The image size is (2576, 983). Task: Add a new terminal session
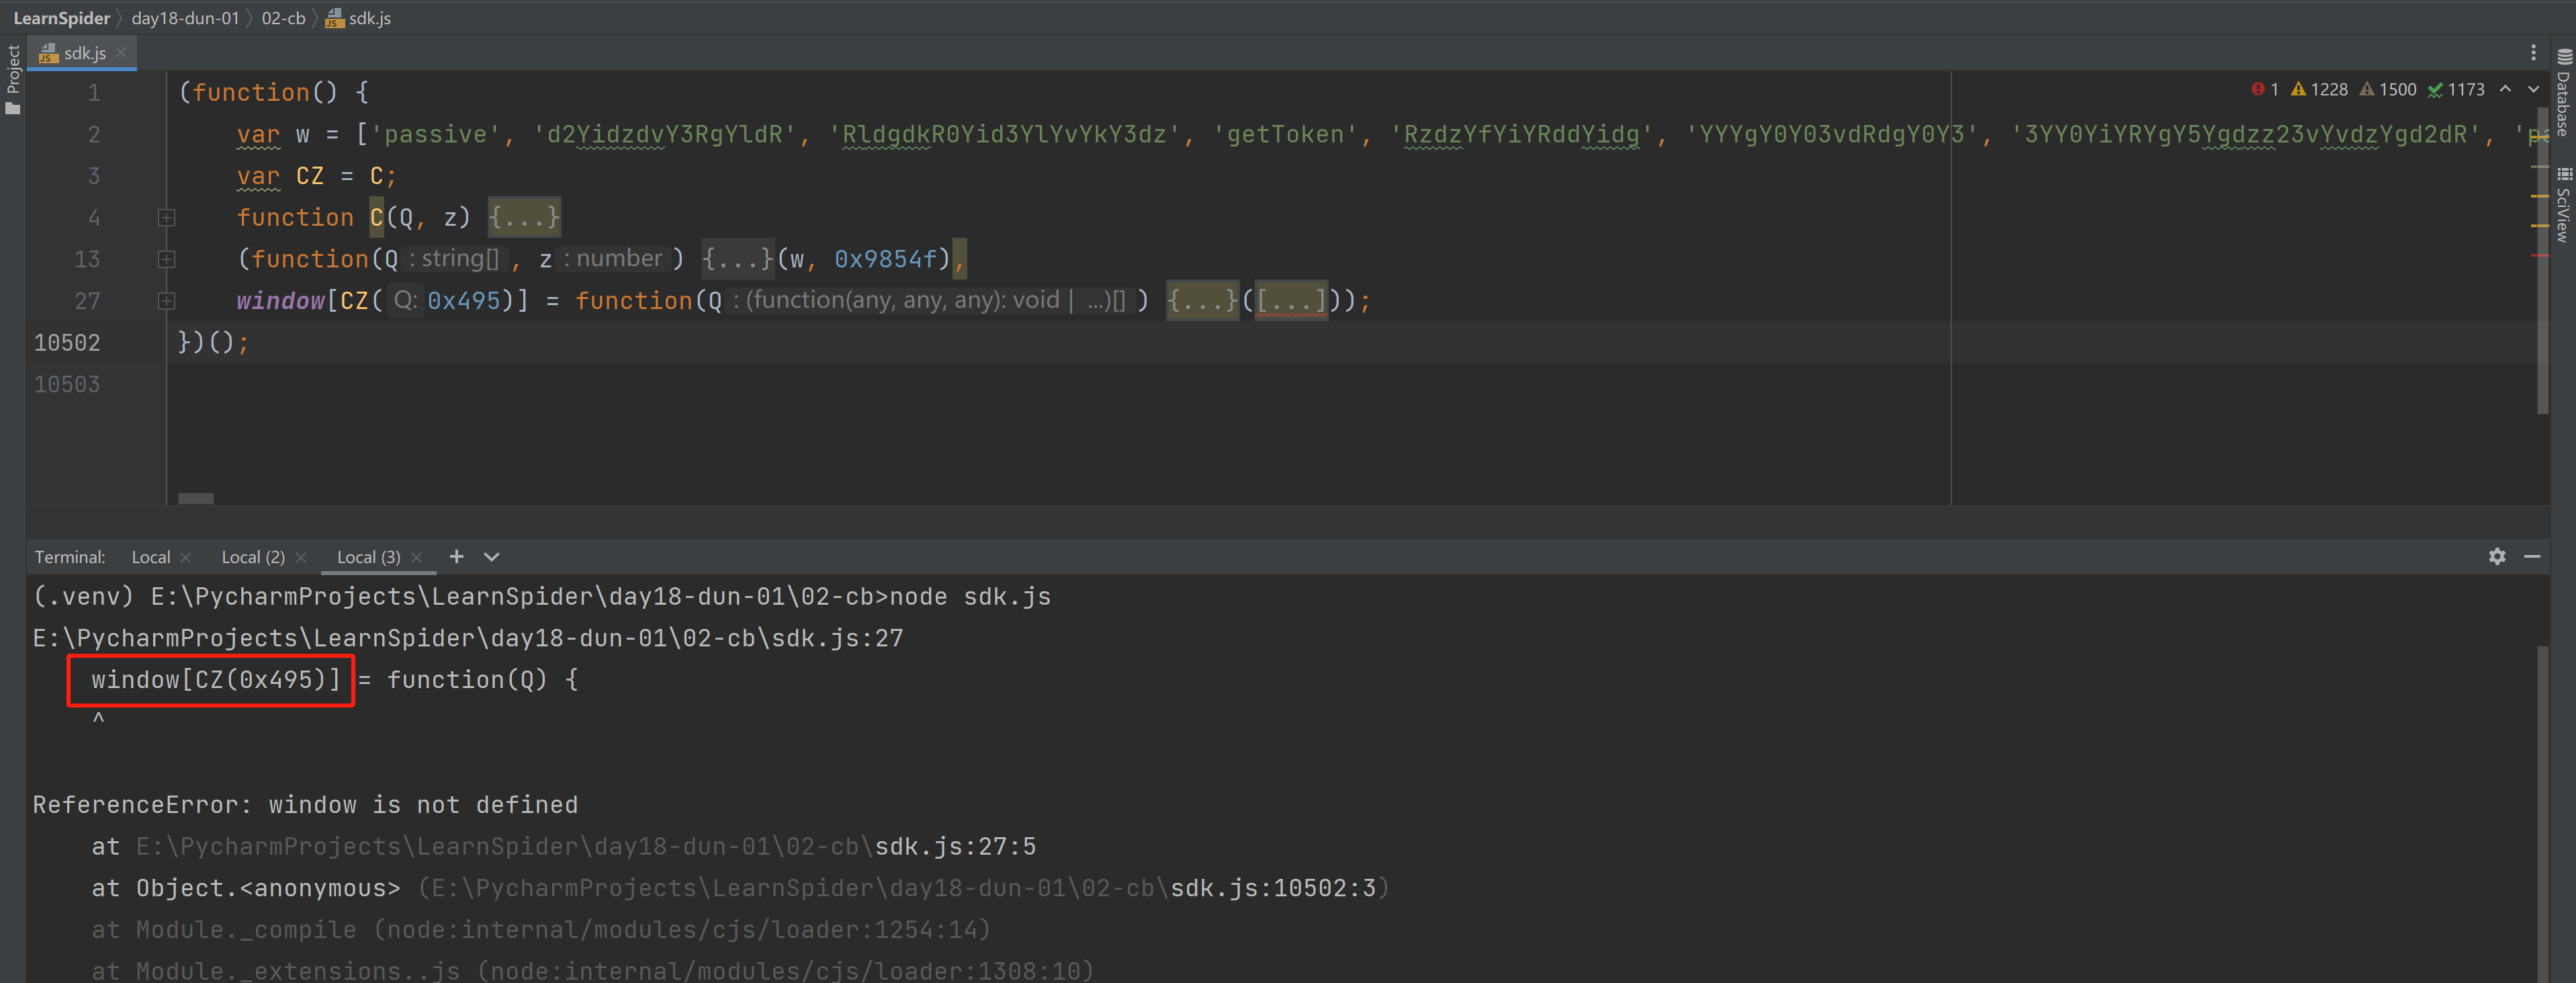coord(457,557)
